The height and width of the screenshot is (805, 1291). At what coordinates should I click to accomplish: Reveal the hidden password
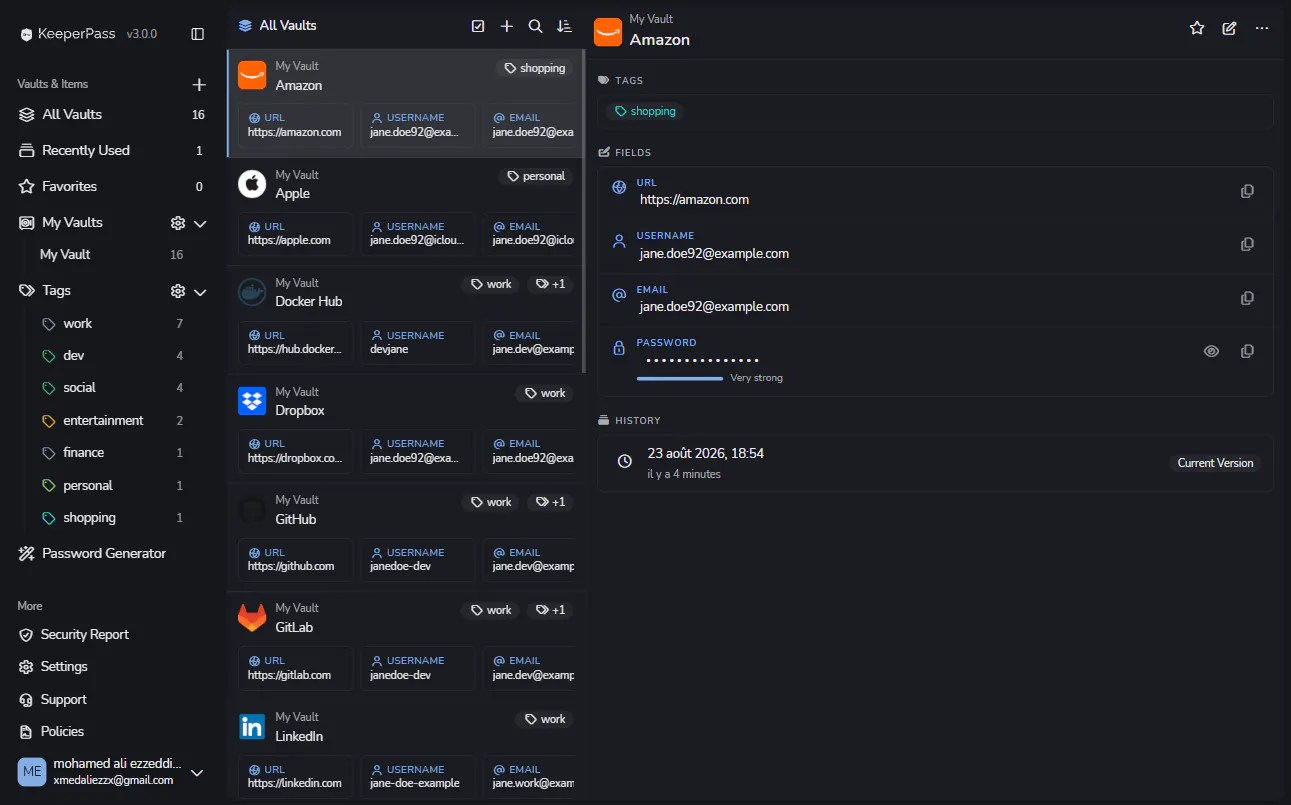1211,351
